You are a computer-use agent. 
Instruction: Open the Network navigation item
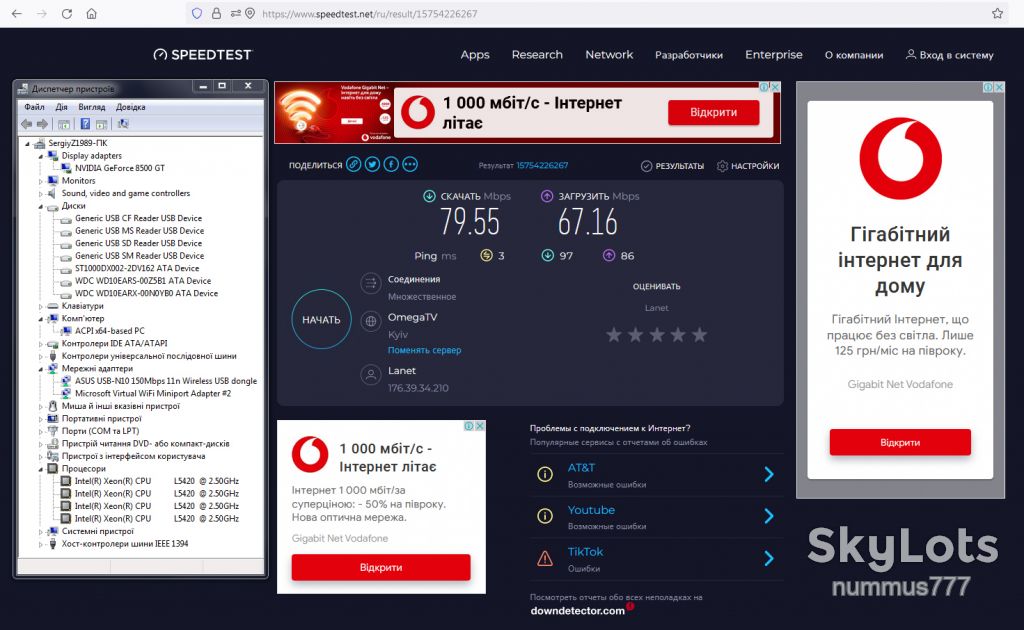[609, 55]
